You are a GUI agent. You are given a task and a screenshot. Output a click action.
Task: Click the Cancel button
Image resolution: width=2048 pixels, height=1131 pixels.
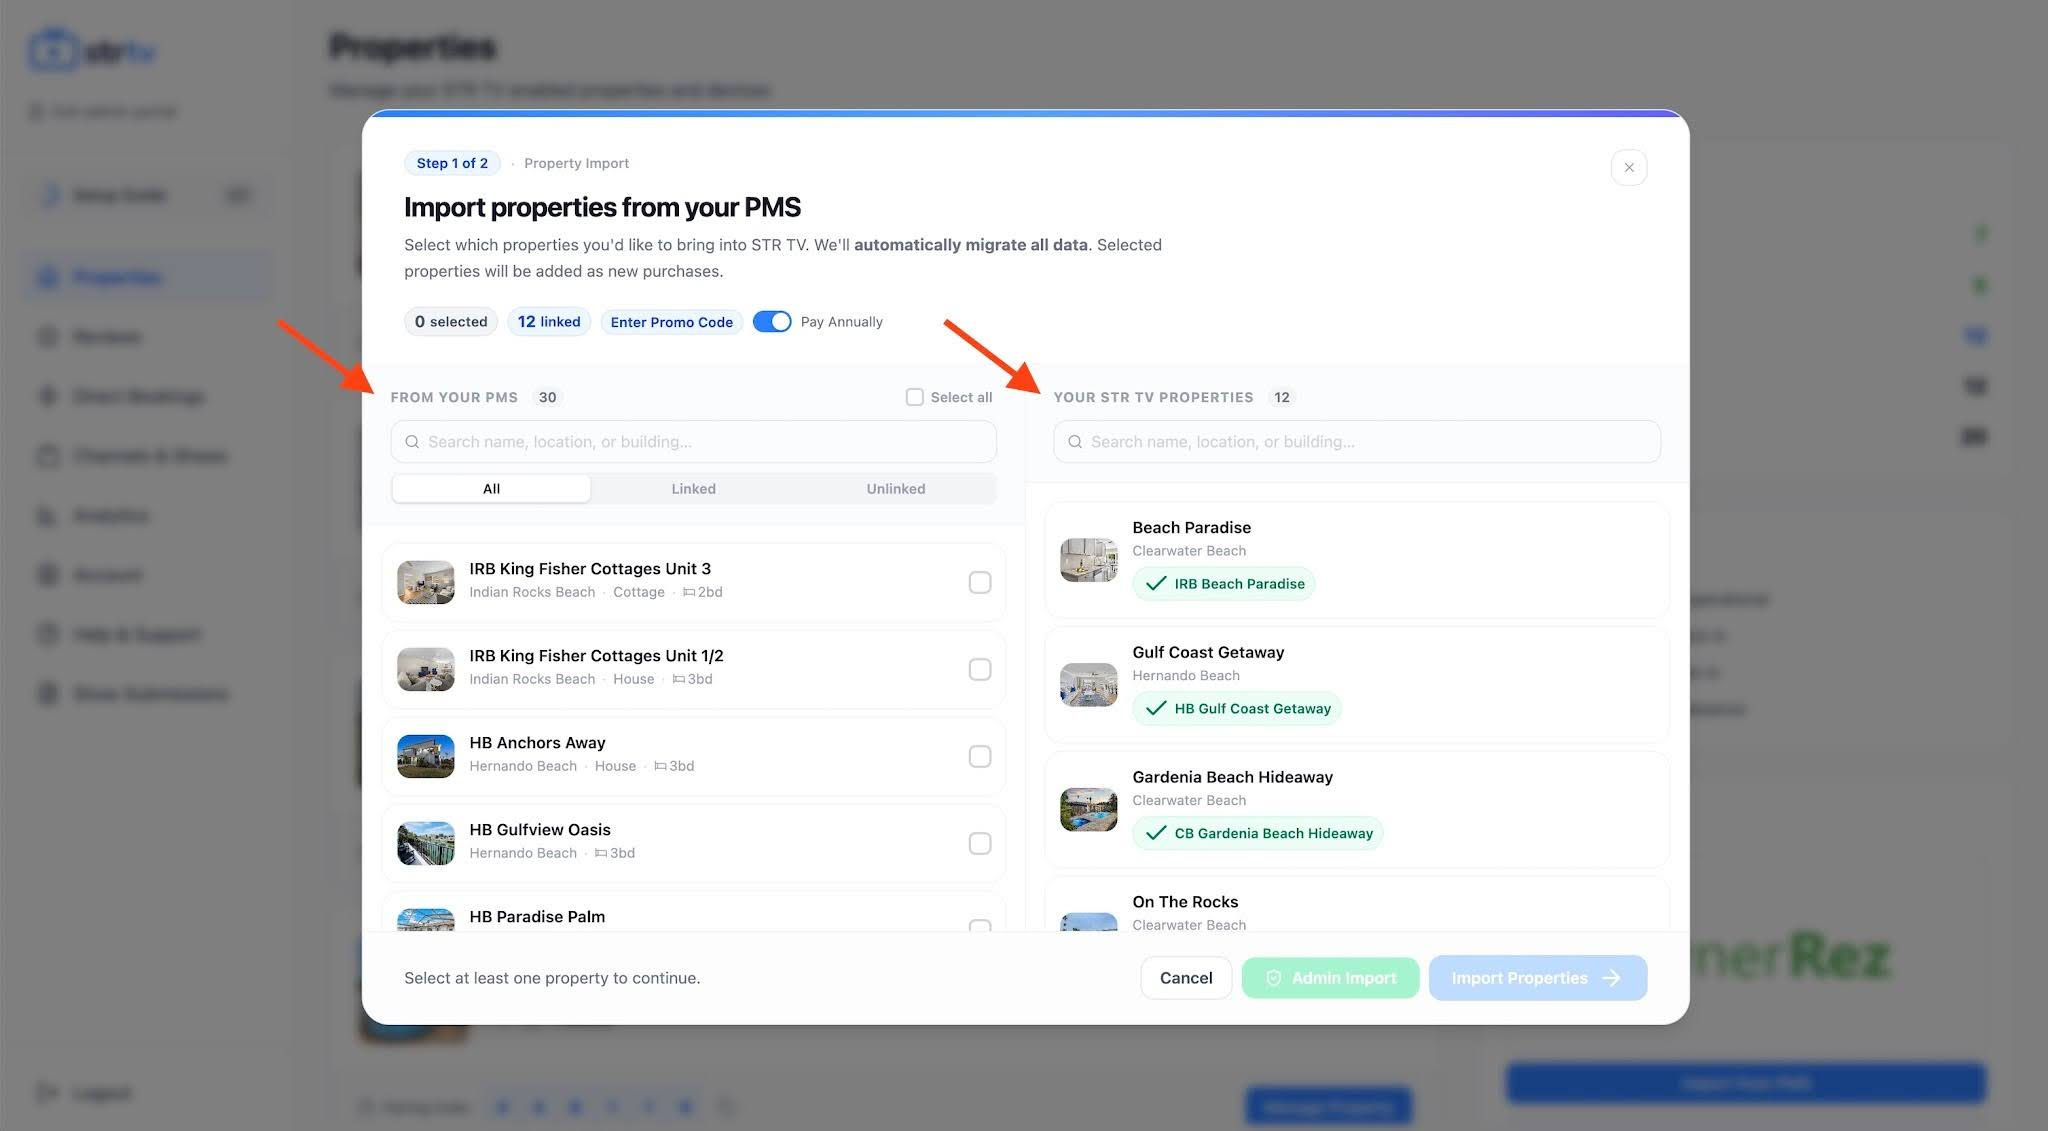[1186, 978]
